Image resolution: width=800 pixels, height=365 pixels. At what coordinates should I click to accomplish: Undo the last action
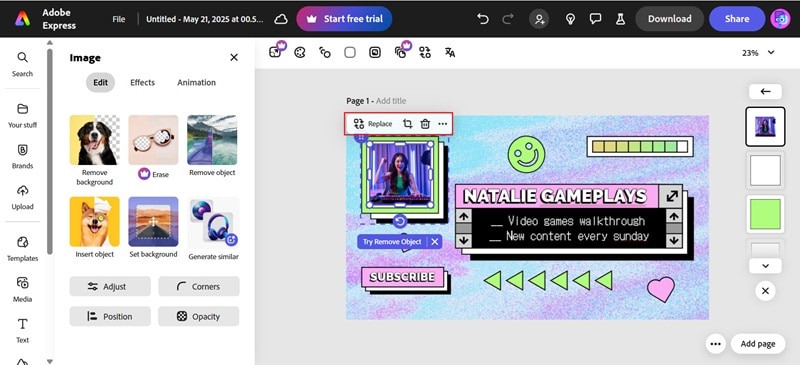coord(482,19)
